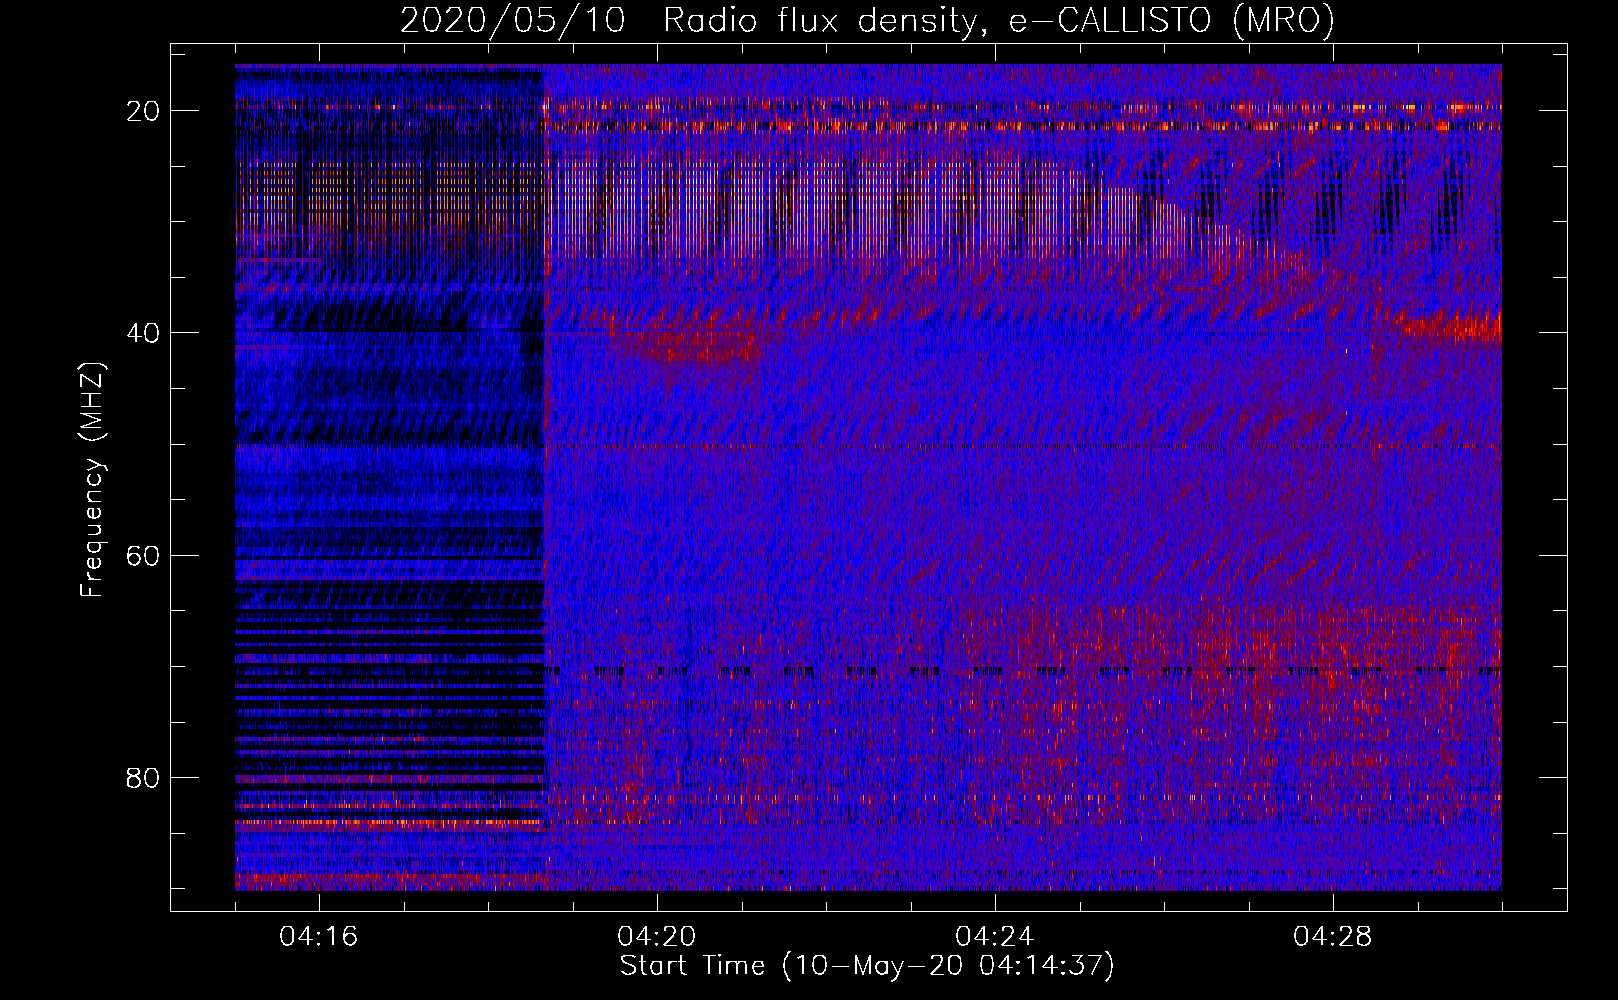Click the 04:24 time tick label
This screenshot has height=1000, width=1618.
(995, 937)
